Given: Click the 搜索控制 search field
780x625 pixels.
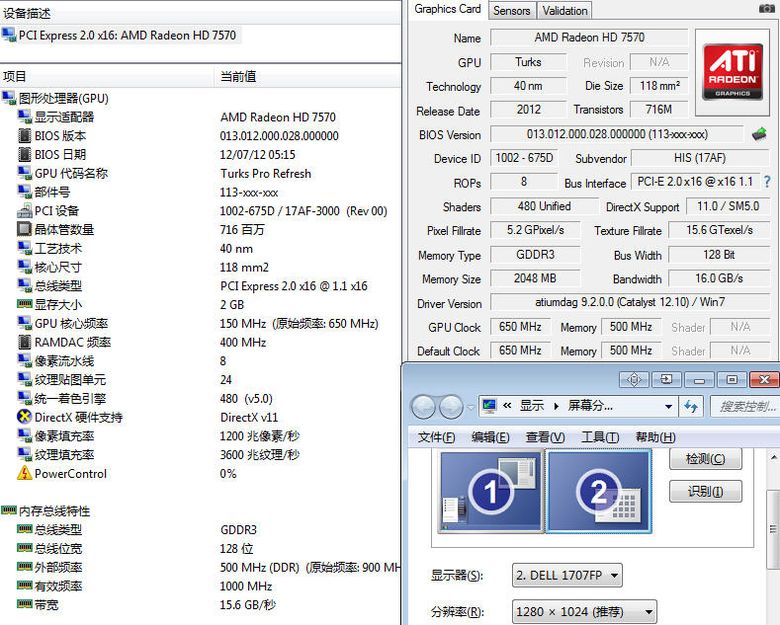Looking at the screenshot, I should coord(745,407).
